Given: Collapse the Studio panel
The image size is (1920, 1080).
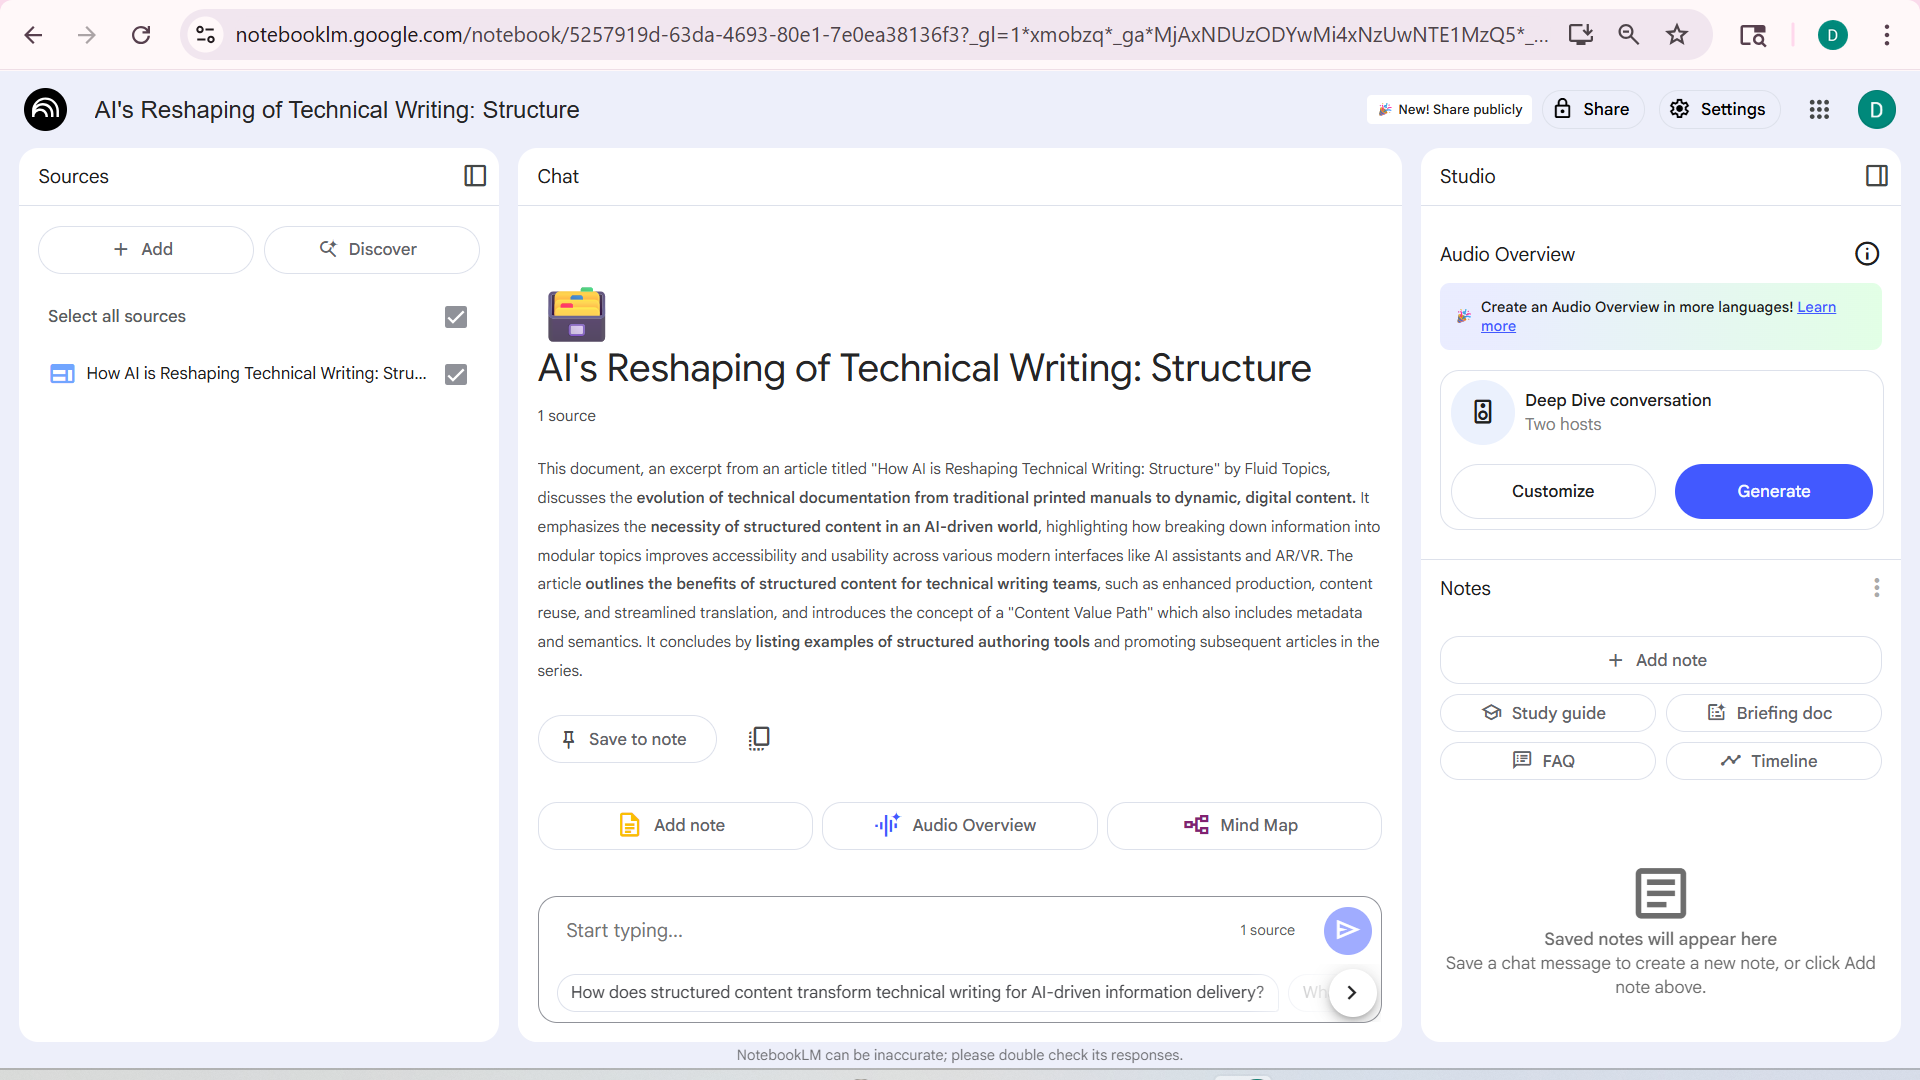Looking at the screenshot, I should [1877, 176].
